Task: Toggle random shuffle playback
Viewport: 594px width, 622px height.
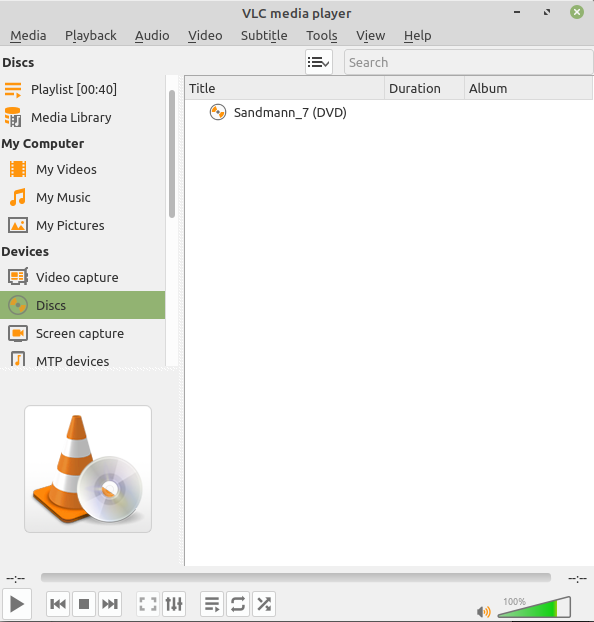Action: click(264, 604)
